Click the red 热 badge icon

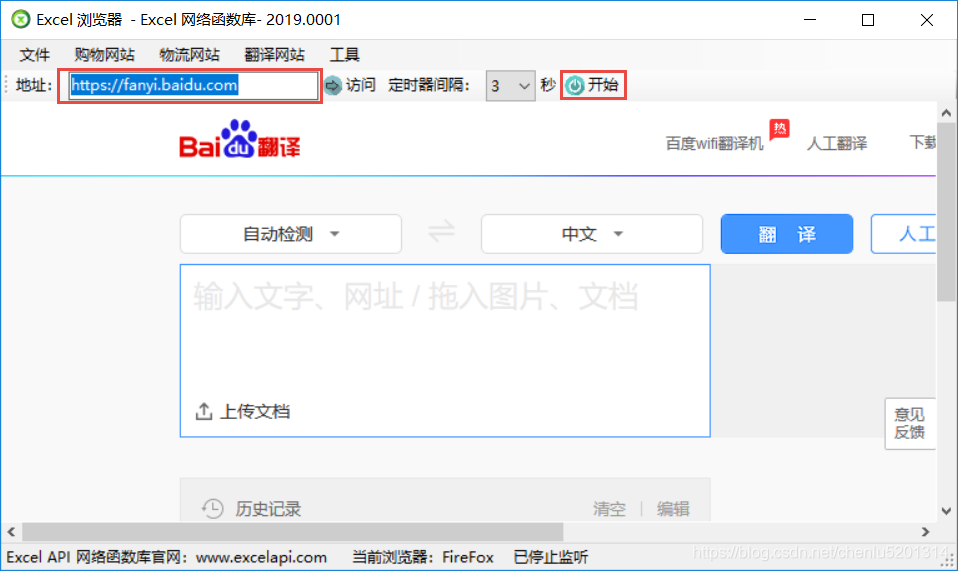(779, 129)
